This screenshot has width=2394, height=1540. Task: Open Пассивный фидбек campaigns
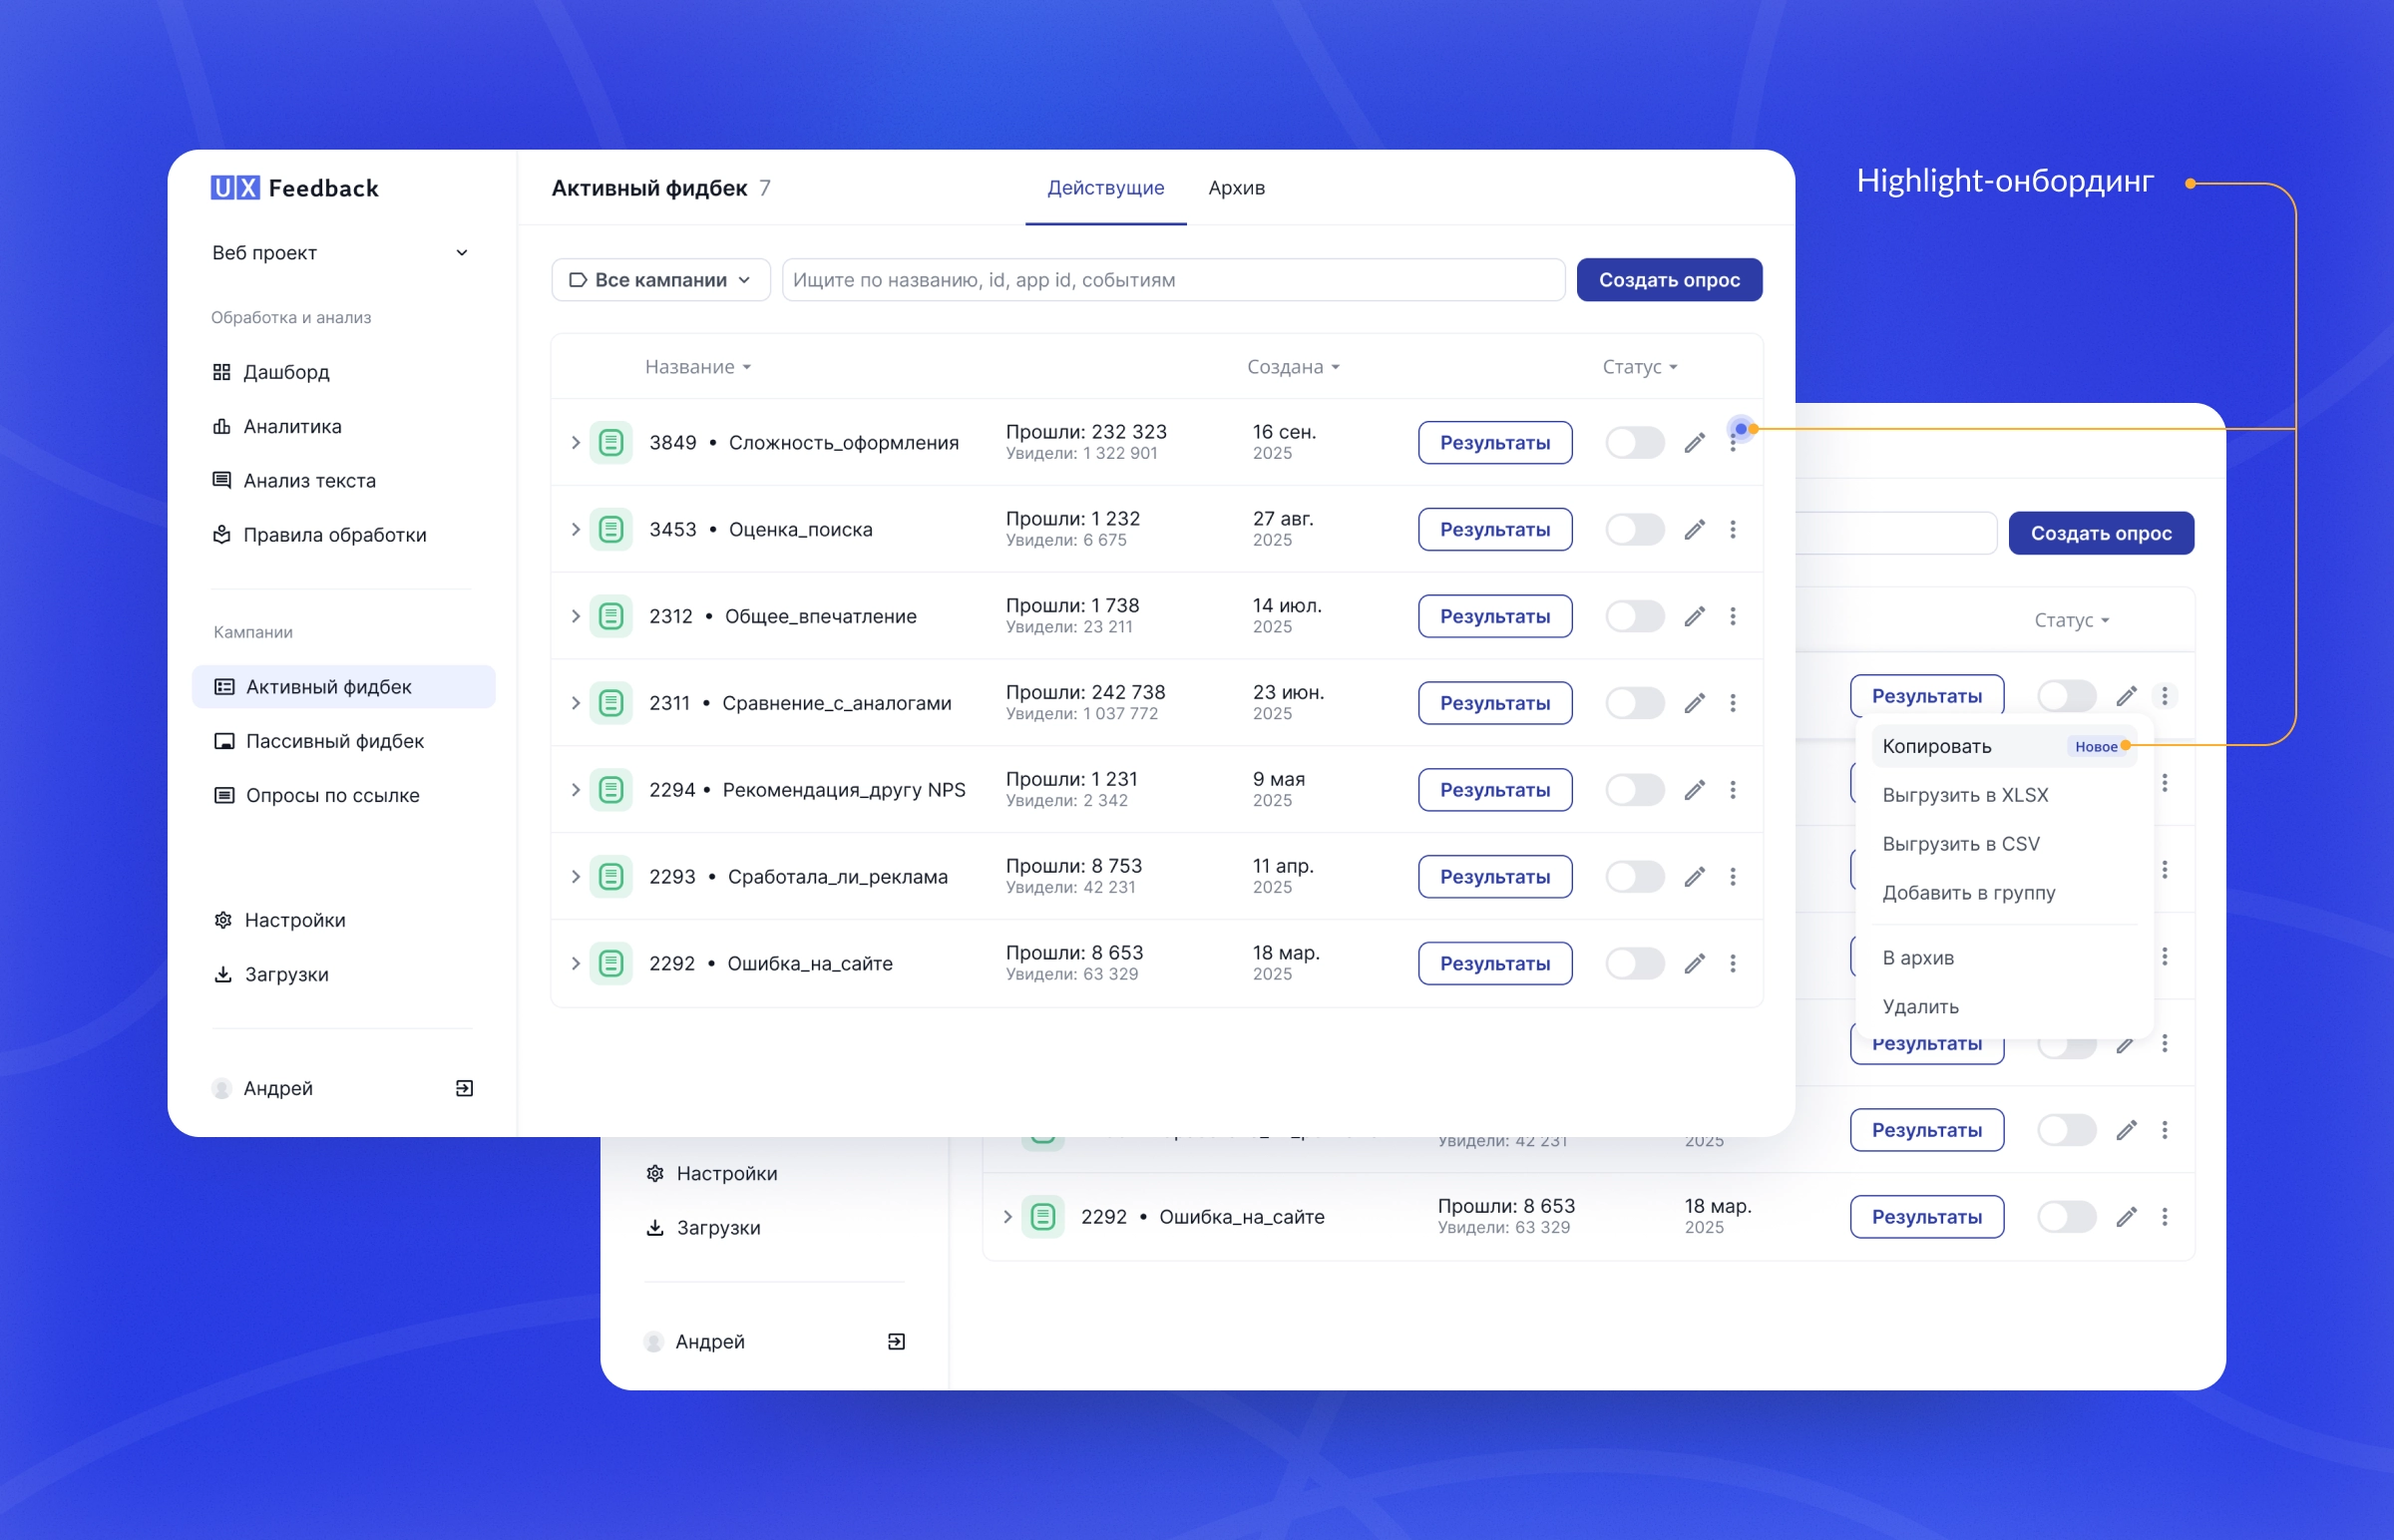320,741
